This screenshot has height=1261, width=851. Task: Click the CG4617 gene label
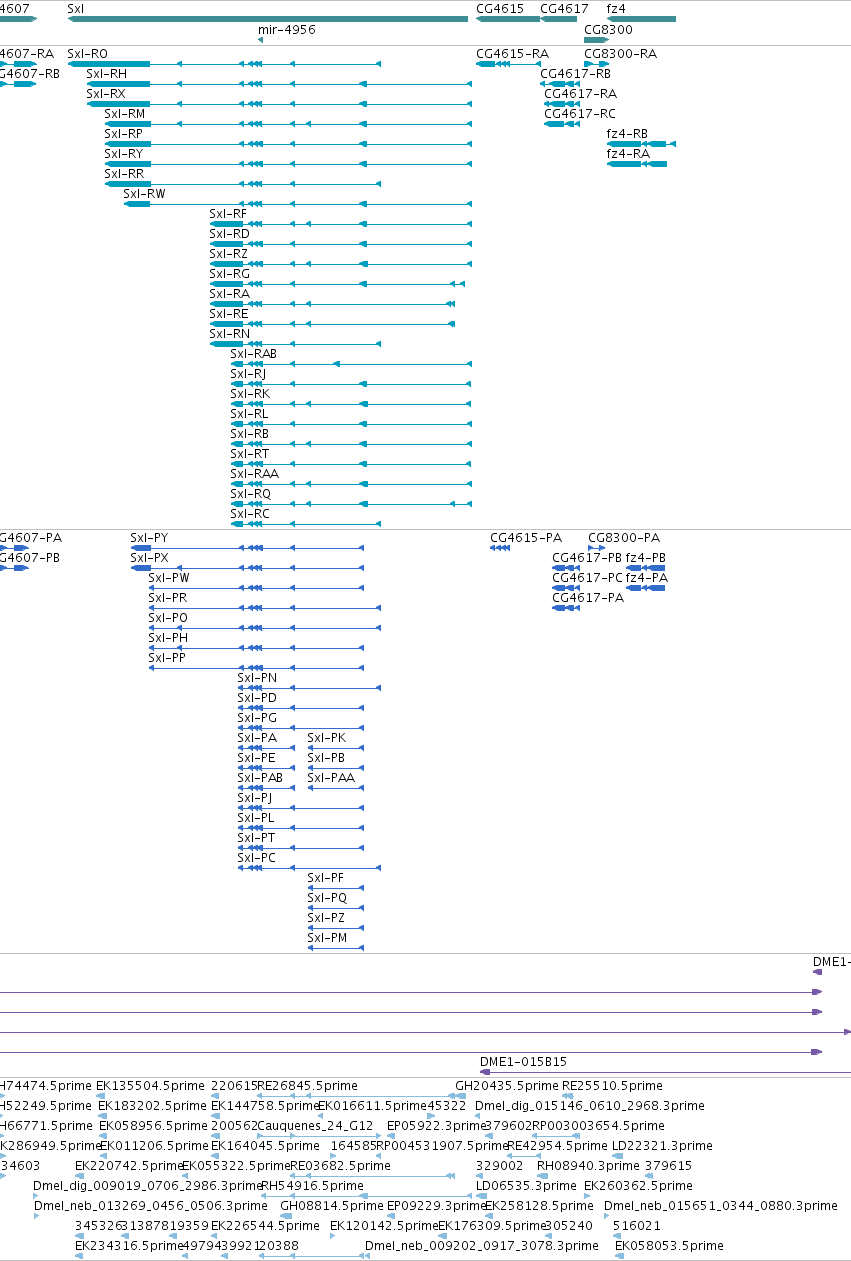tap(564, 8)
